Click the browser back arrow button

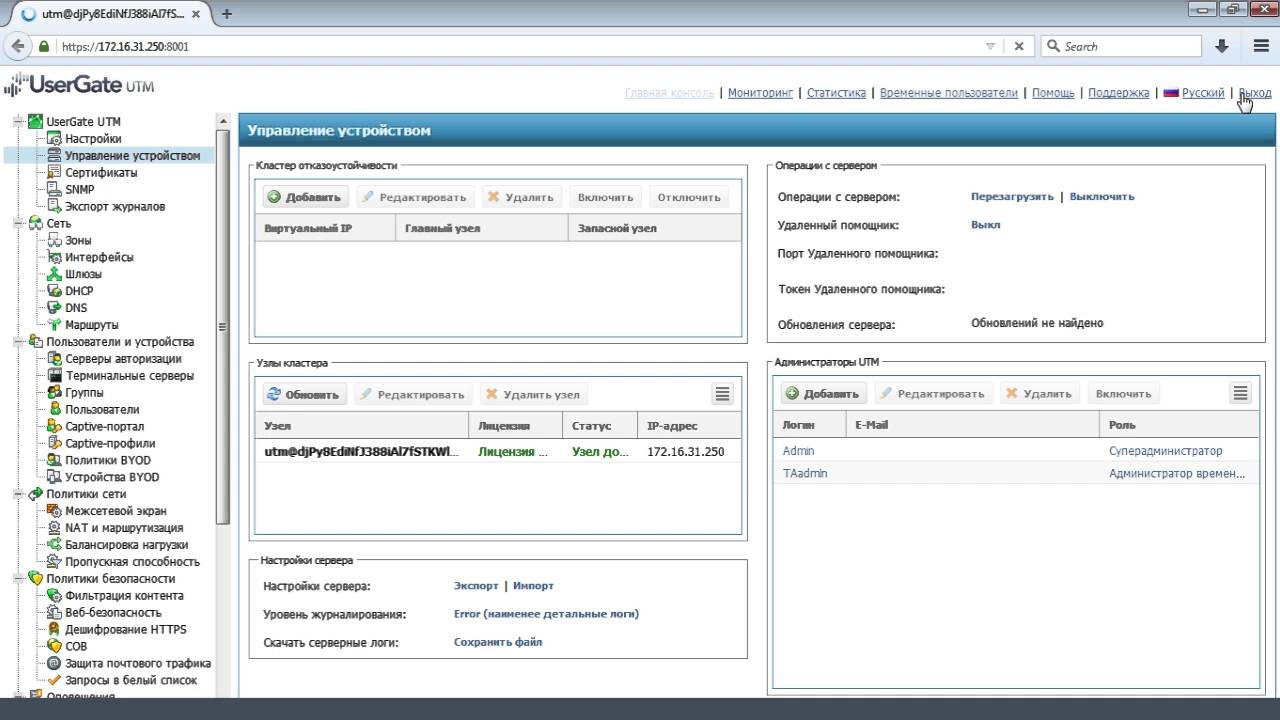[x=18, y=46]
